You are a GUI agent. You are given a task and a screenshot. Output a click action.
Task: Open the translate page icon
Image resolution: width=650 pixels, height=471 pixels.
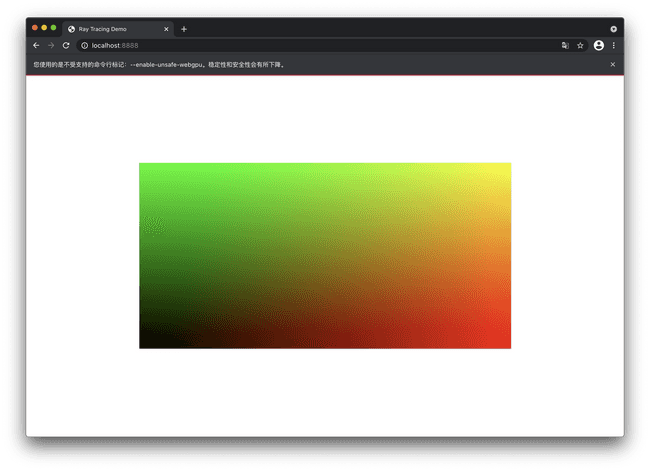[565, 45]
